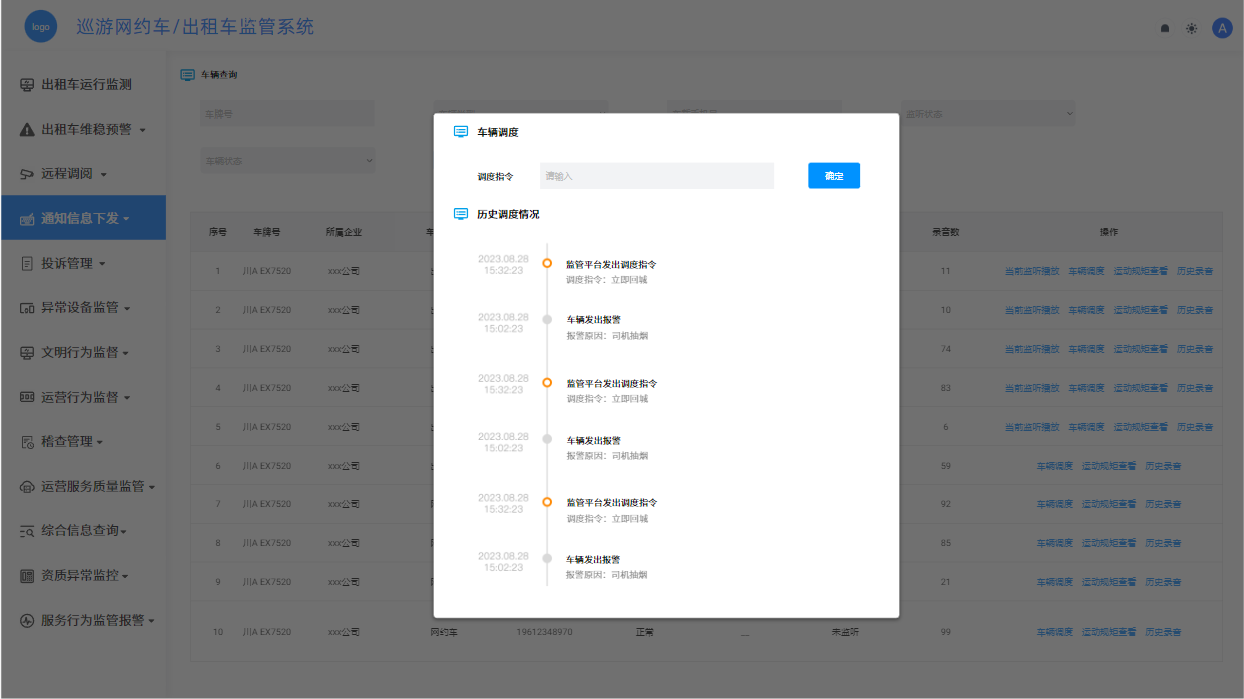Viewport: 1244px width, 699px height.
Task: Click the 出租车运行监测 monitor icon
Action: click(x=27, y=85)
